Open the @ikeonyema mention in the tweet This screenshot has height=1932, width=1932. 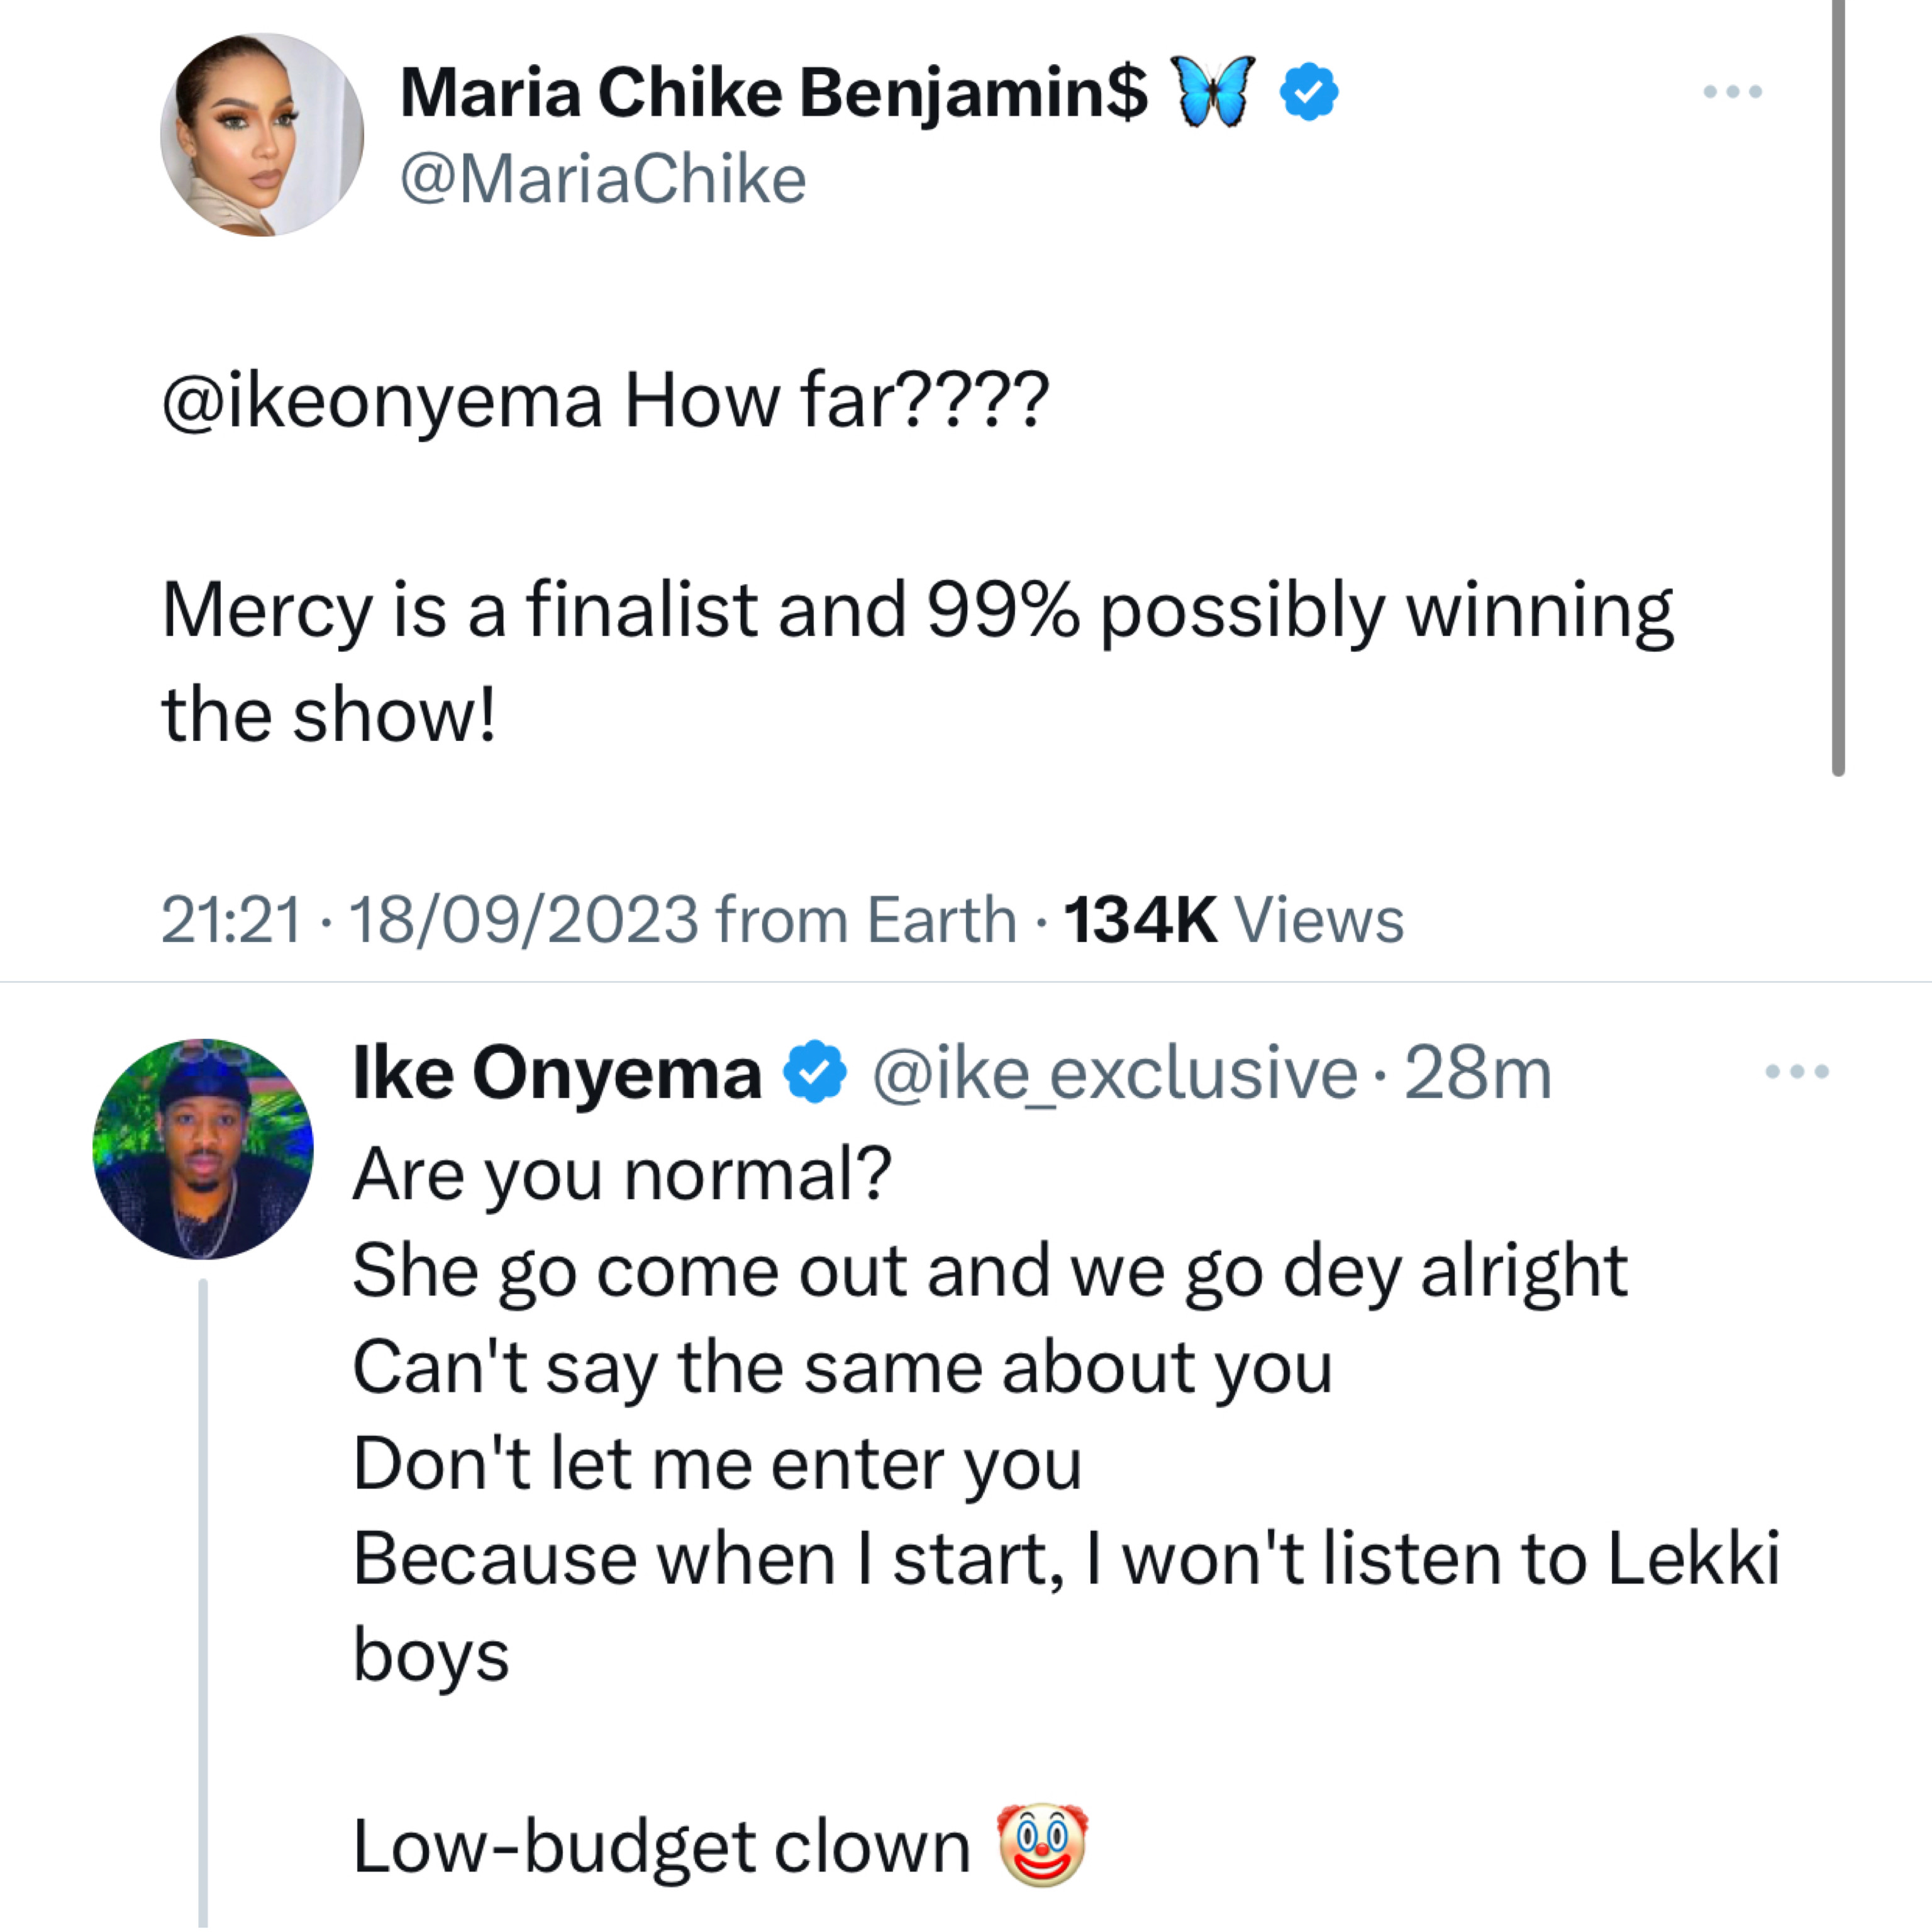(x=382, y=401)
